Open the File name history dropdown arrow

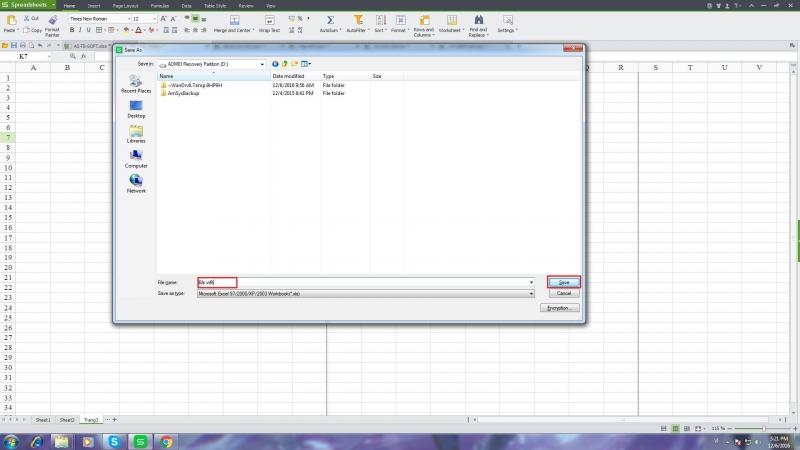[x=531, y=282]
